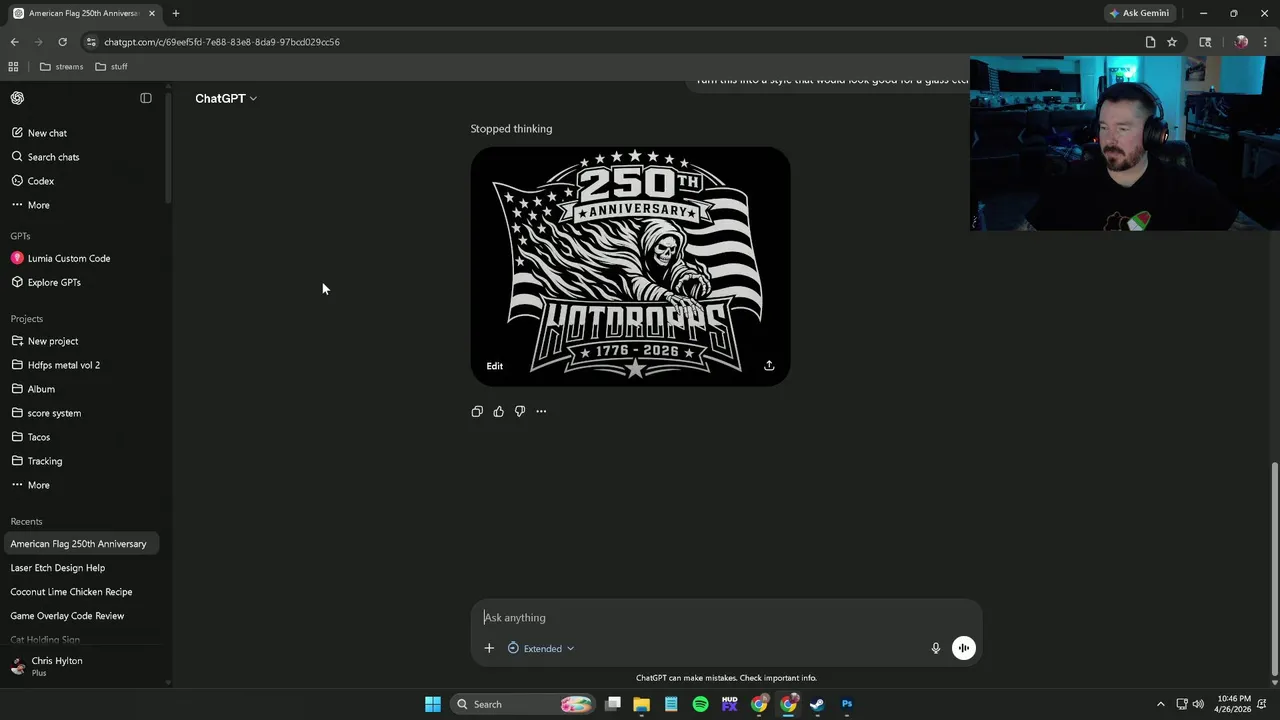
Task: Open Spotify from the taskbar
Action: [700, 704]
